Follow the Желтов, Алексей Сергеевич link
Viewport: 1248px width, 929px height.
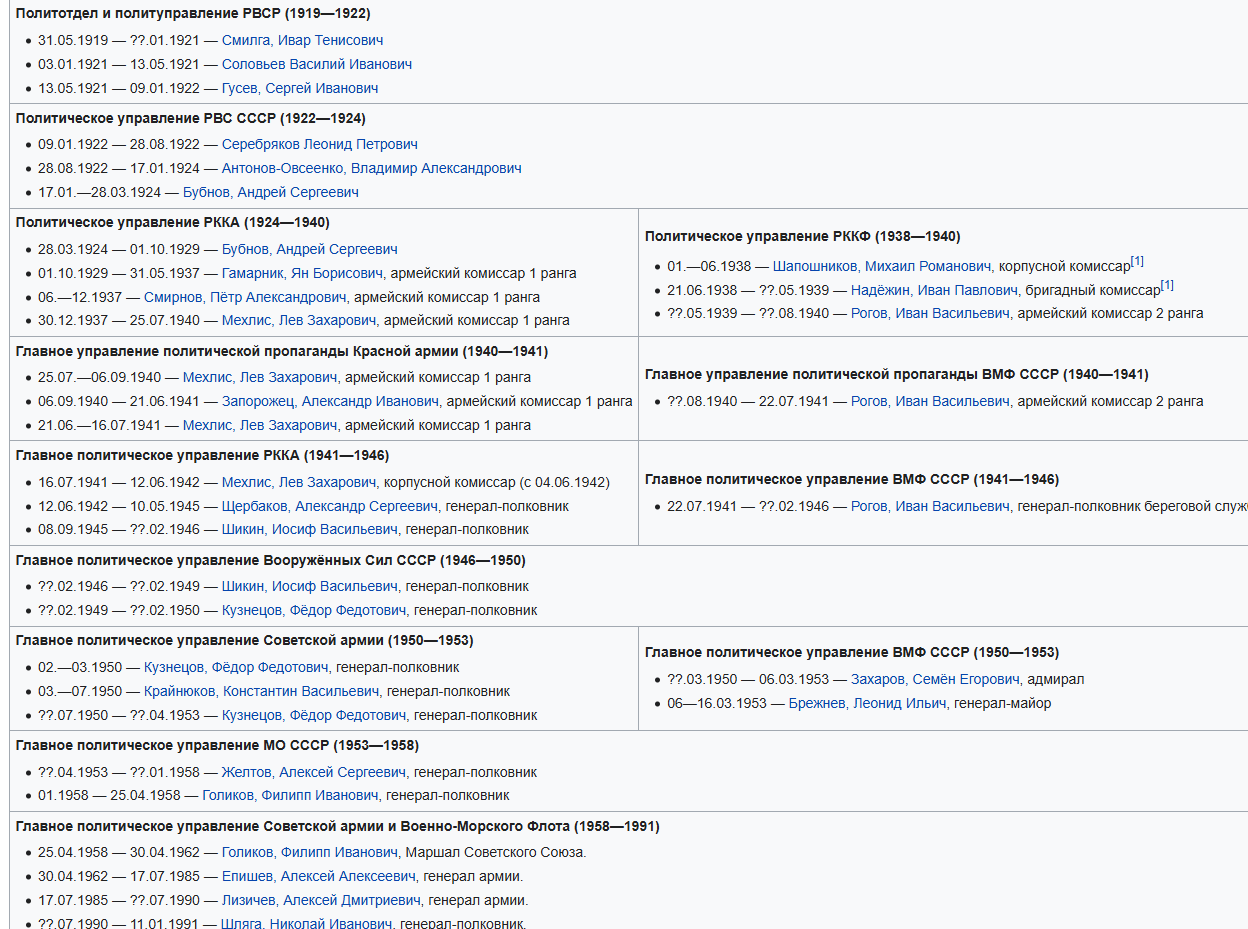point(313,772)
